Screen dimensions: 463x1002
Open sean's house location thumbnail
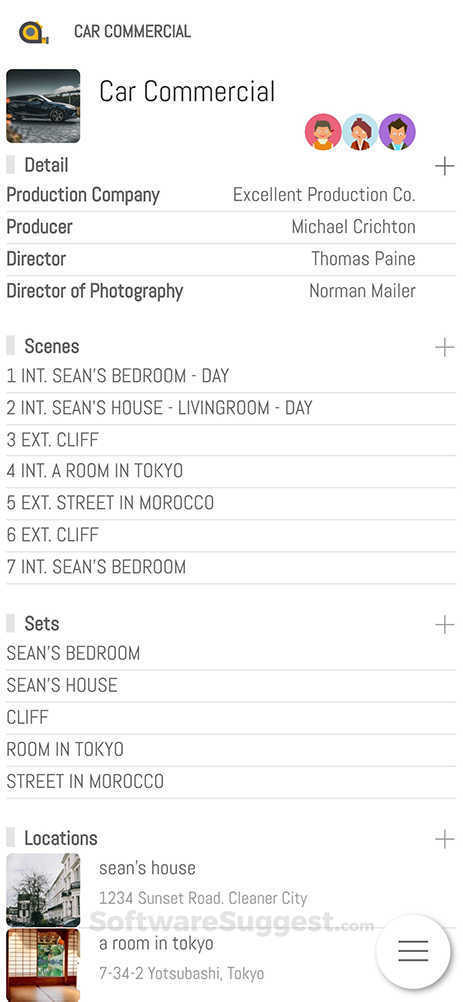tap(43, 890)
